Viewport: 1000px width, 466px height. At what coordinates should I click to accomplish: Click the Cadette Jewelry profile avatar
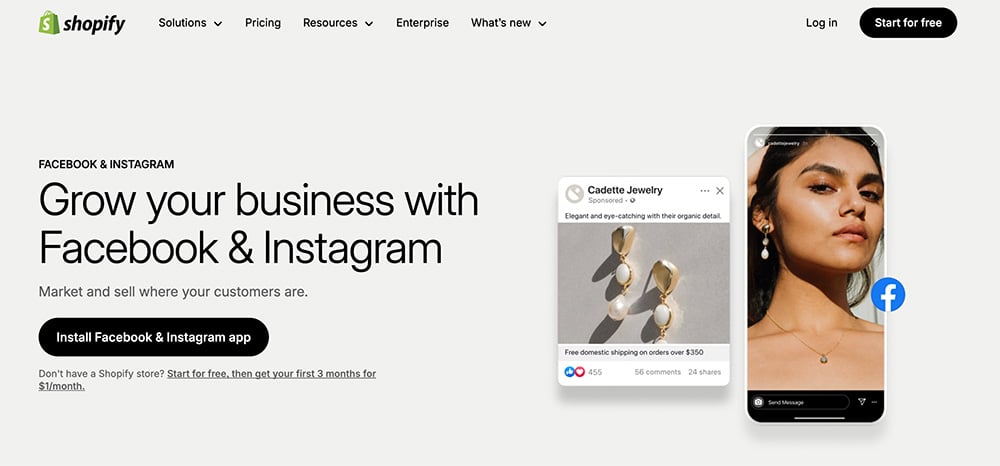[x=574, y=194]
